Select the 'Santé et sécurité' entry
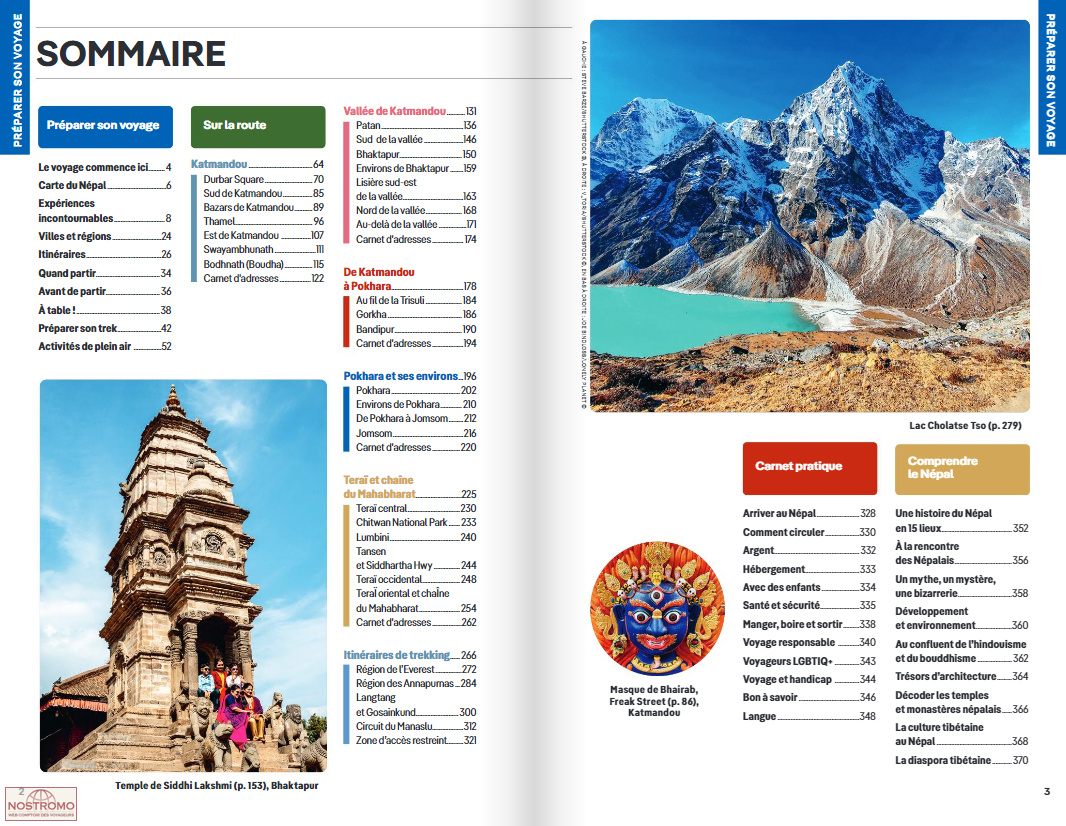 809,606
